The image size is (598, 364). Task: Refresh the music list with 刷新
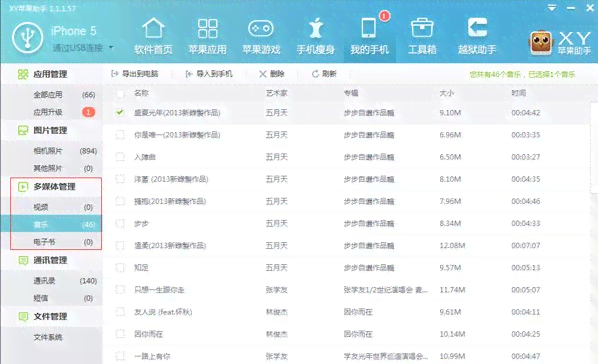[x=324, y=74]
